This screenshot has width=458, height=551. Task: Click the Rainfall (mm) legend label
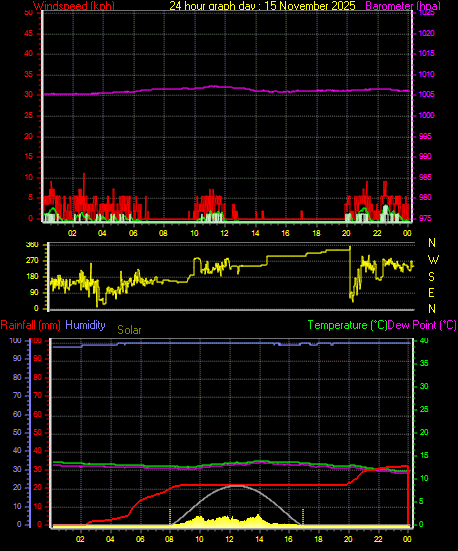tap(31, 325)
